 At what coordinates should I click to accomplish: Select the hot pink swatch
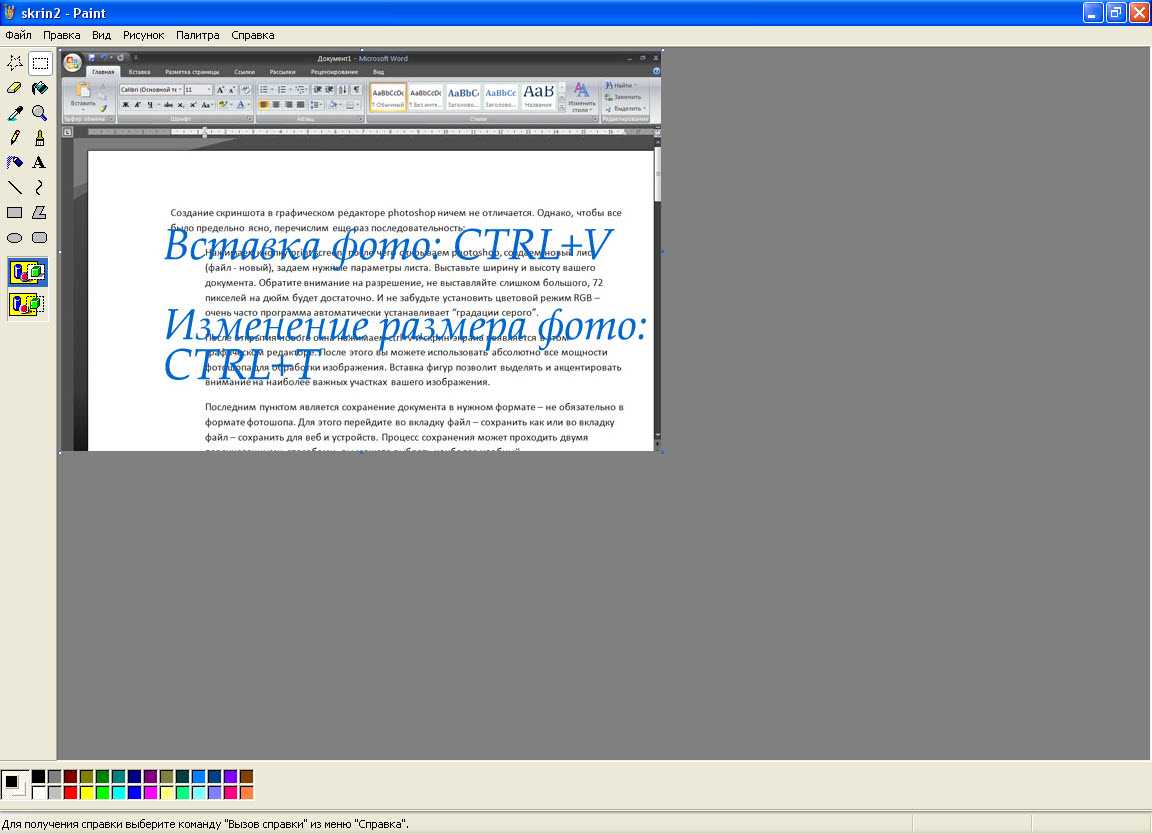pyautogui.click(x=231, y=793)
